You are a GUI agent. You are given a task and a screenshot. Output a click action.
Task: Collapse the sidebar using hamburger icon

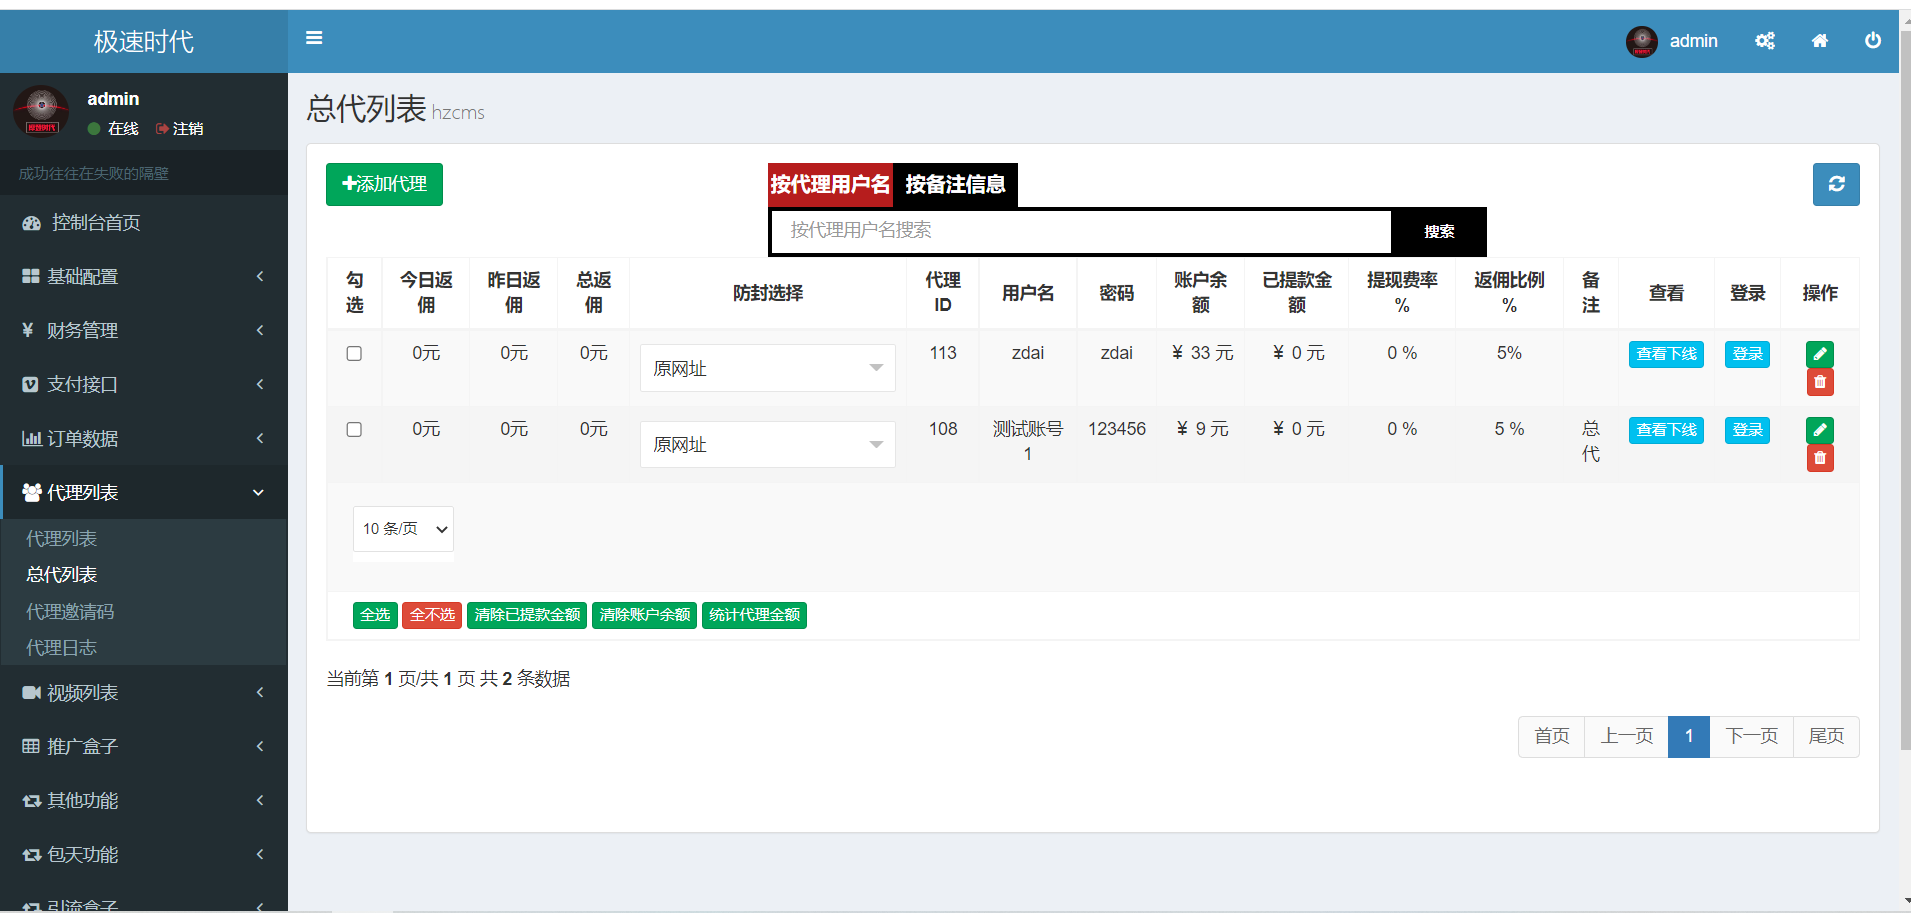[314, 38]
